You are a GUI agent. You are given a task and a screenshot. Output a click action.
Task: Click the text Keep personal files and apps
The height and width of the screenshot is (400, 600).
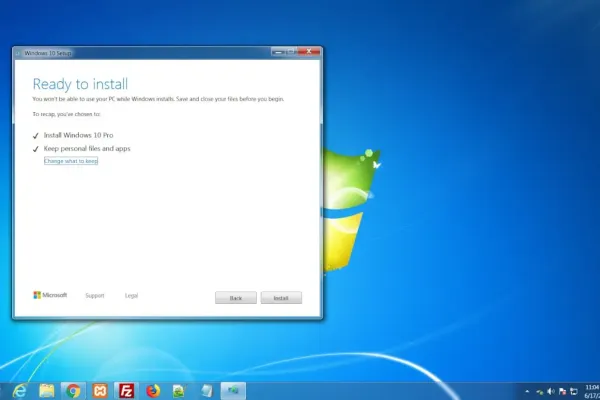[87, 149]
